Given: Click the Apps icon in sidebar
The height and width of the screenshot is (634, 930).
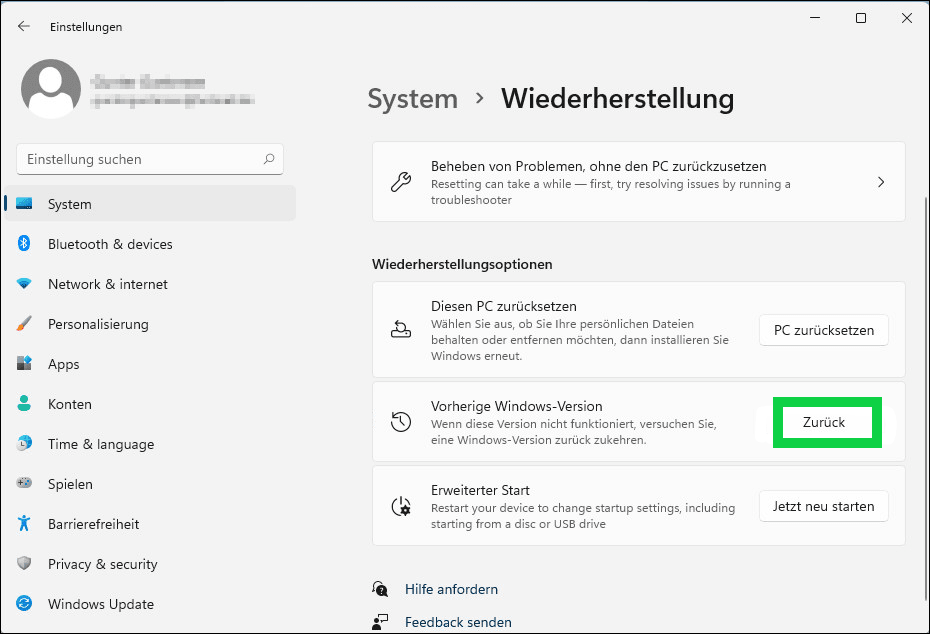Looking at the screenshot, I should pyautogui.click(x=24, y=364).
